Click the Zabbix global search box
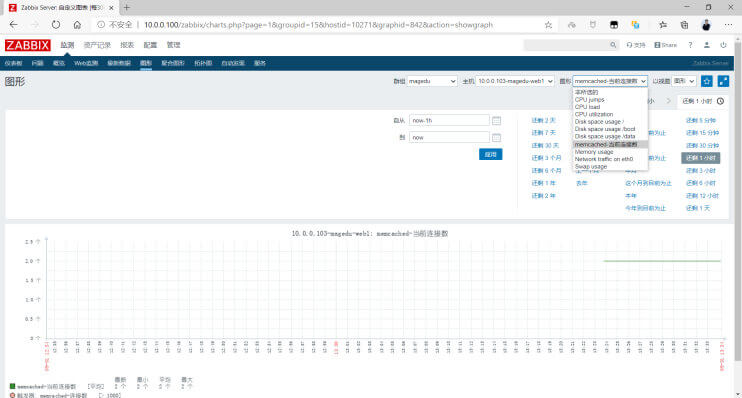The image size is (742, 398). click(x=571, y=45)
